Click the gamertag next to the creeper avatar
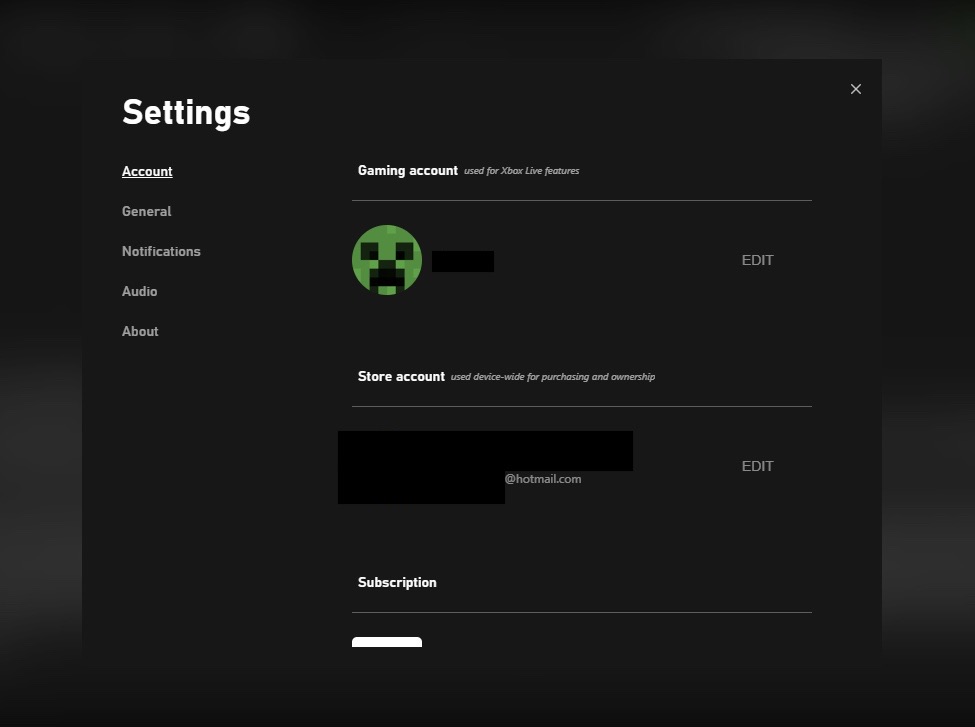This screenshot has width=975, height=727. pos(462,261)
